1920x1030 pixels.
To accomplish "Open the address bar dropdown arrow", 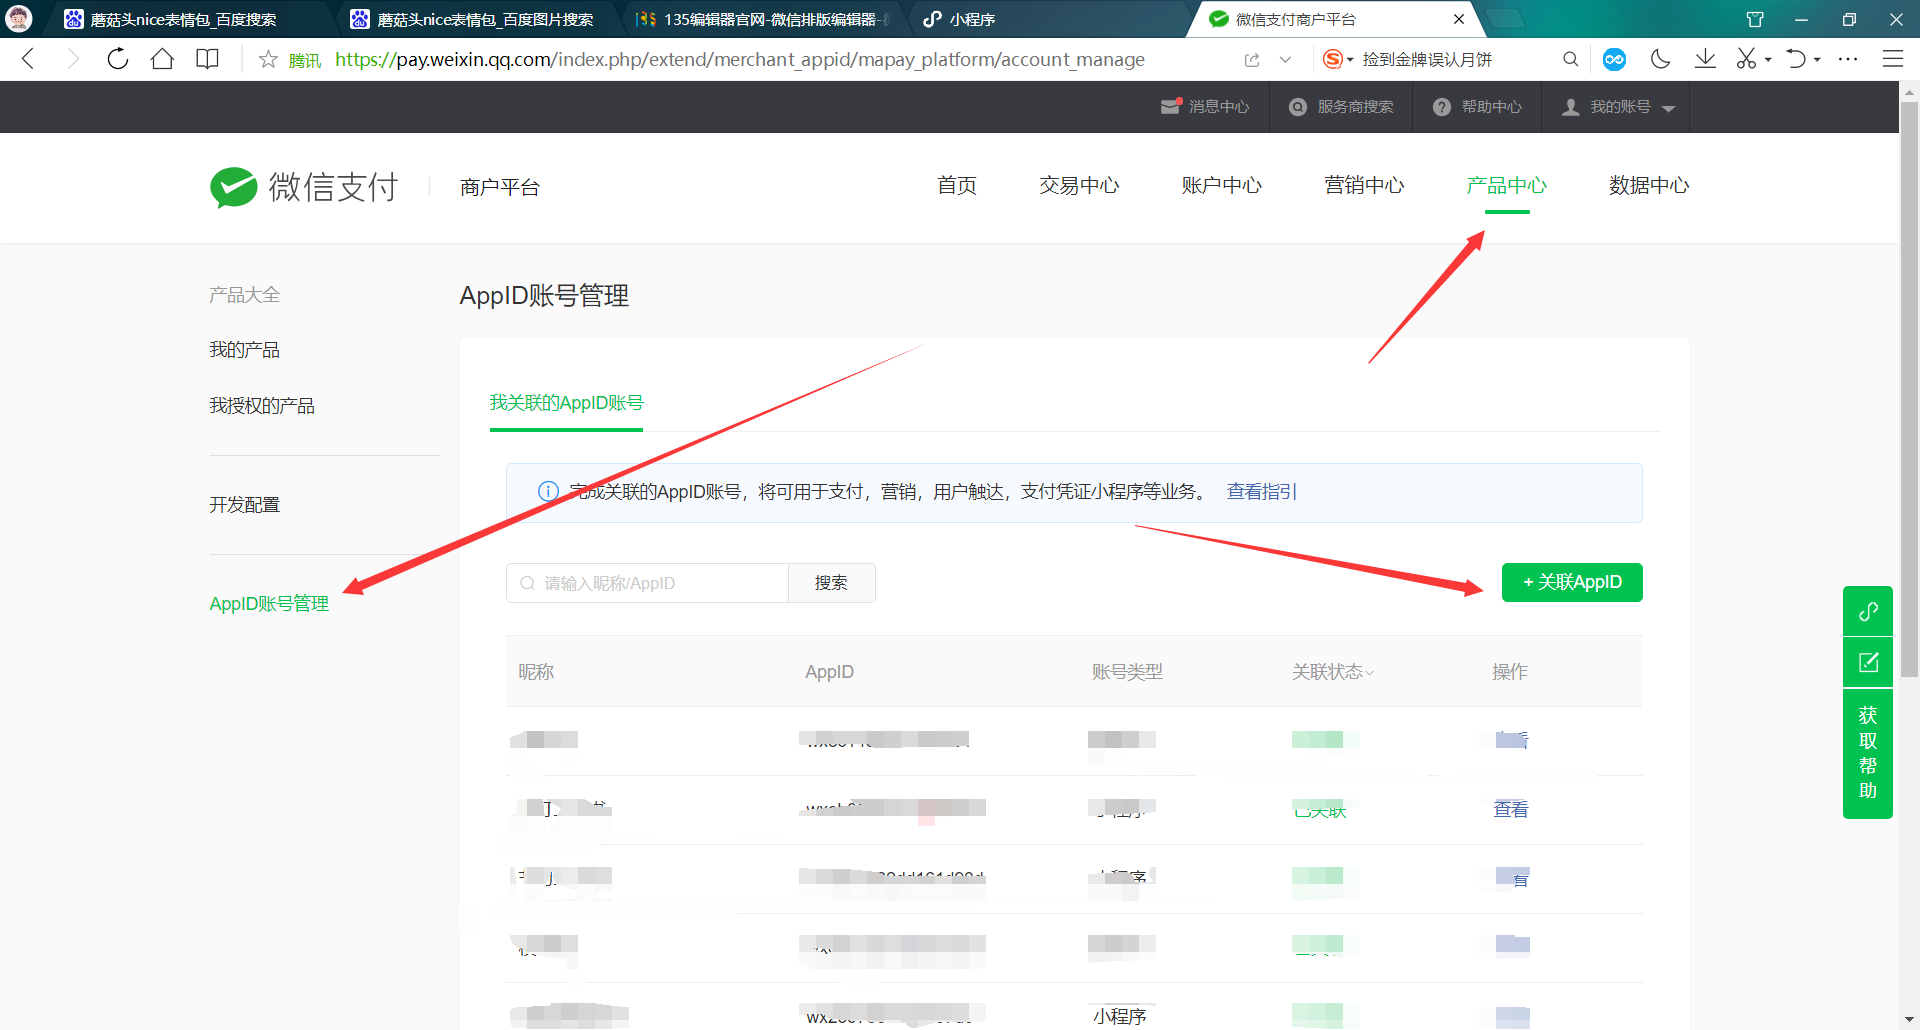I will coord(1286,59).
